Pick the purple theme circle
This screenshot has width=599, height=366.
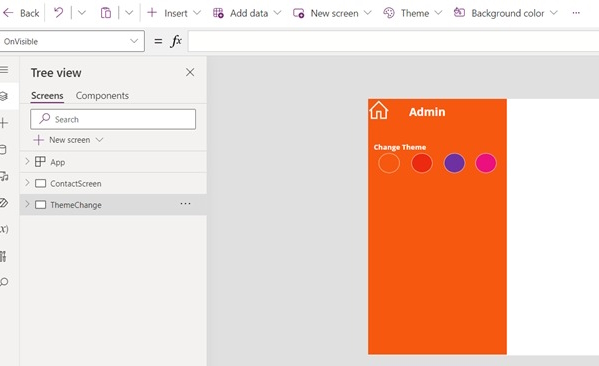tap(454, 163)
